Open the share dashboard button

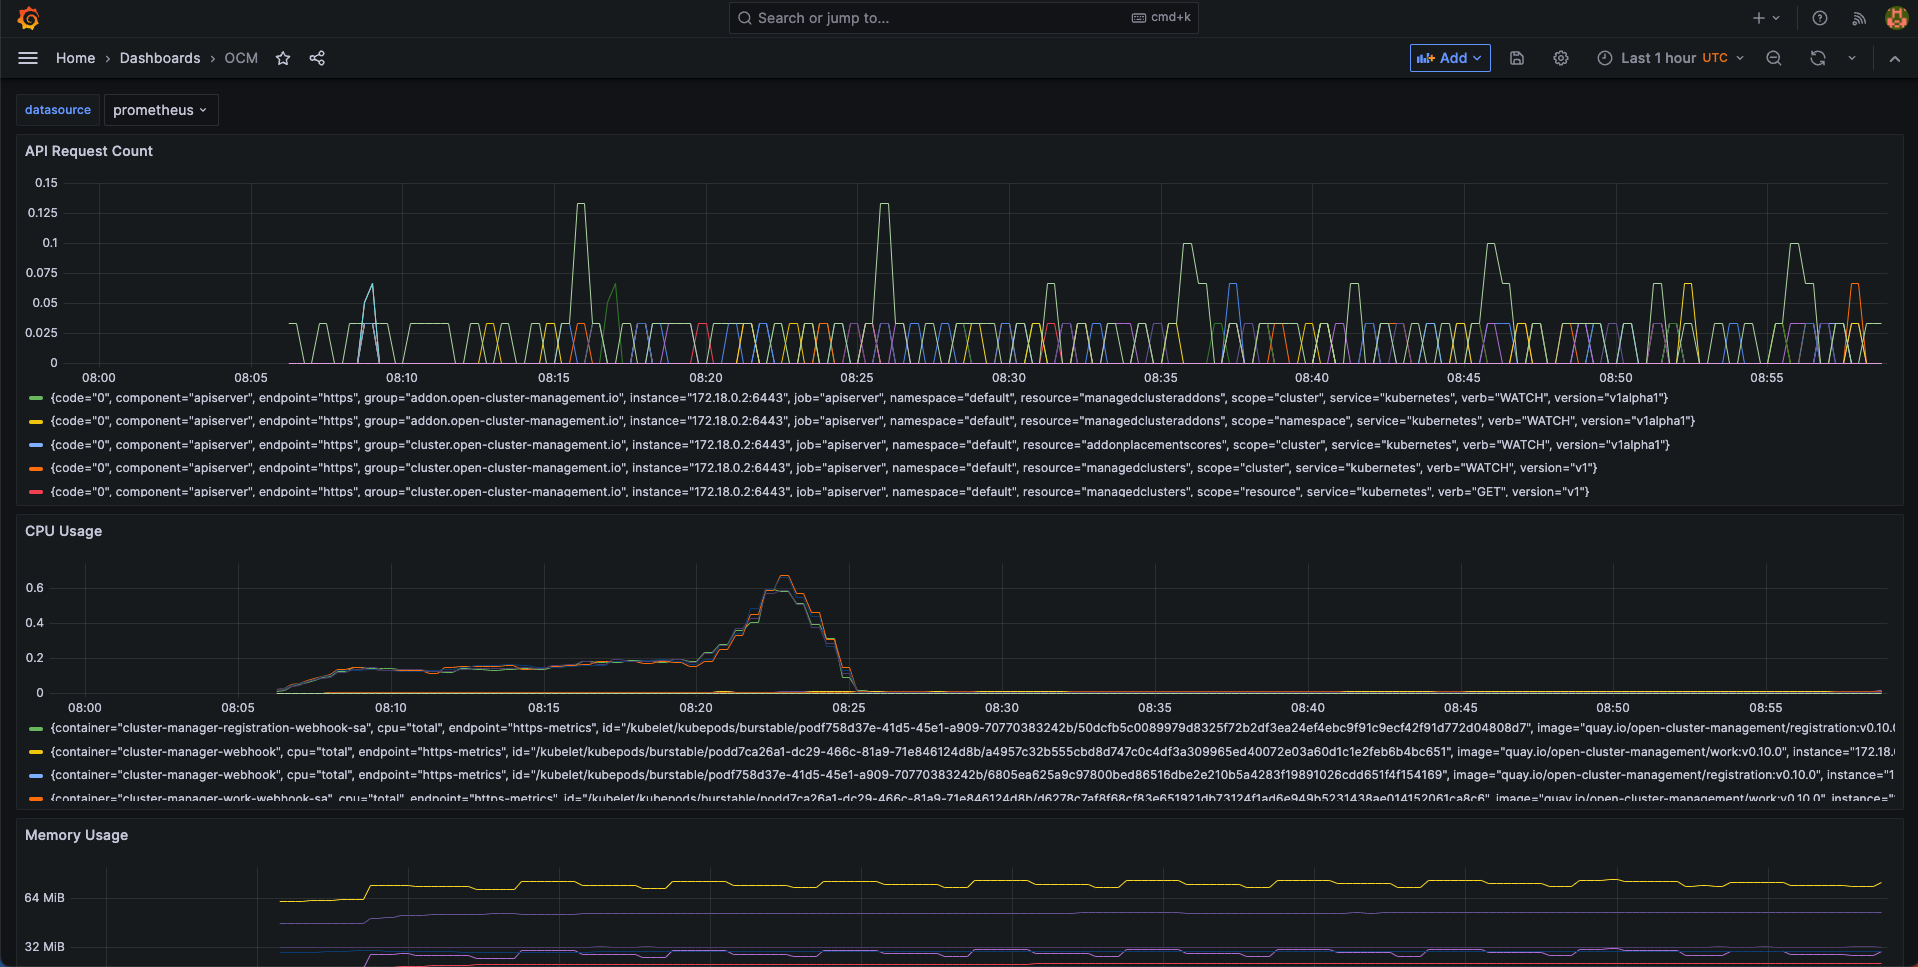click(x=317, y=58)
